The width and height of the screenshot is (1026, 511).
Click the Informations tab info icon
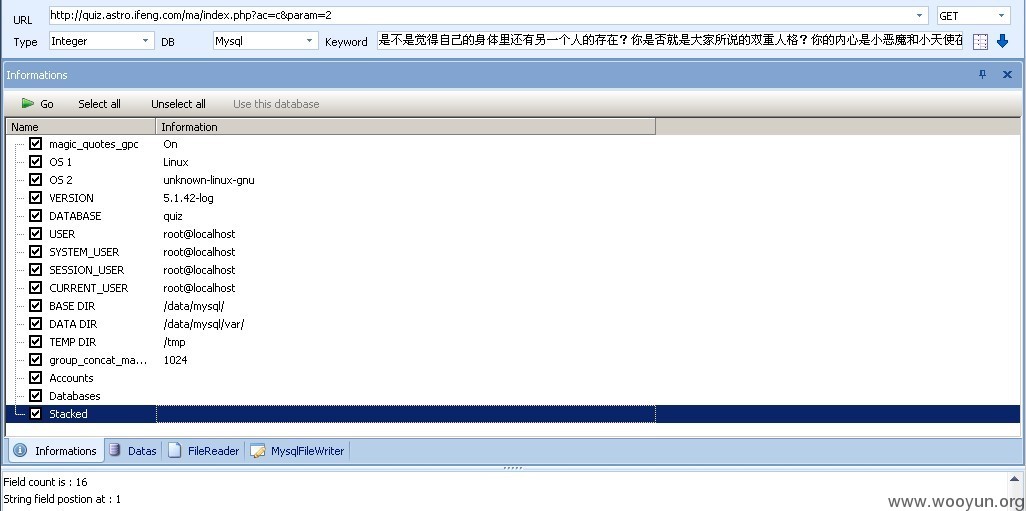pos(20,450)
